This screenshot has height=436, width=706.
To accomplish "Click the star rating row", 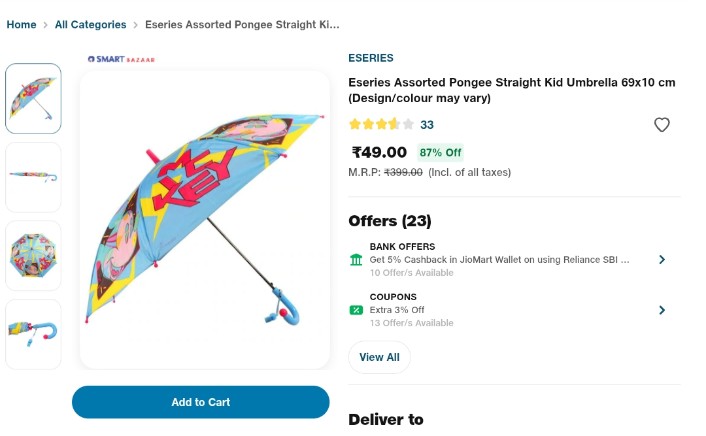I will (381, 125).
